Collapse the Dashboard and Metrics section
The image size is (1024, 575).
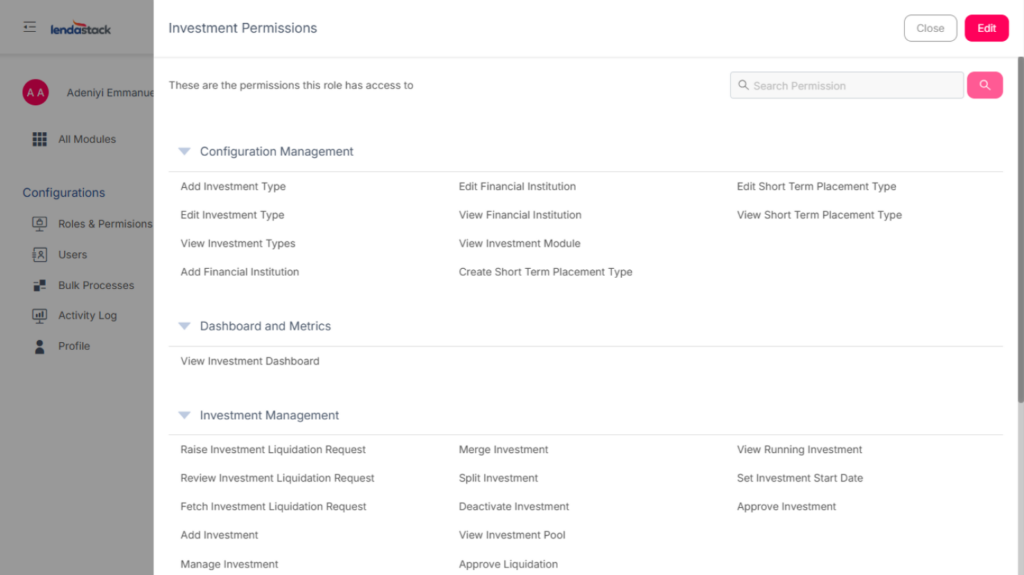(184, 326)
